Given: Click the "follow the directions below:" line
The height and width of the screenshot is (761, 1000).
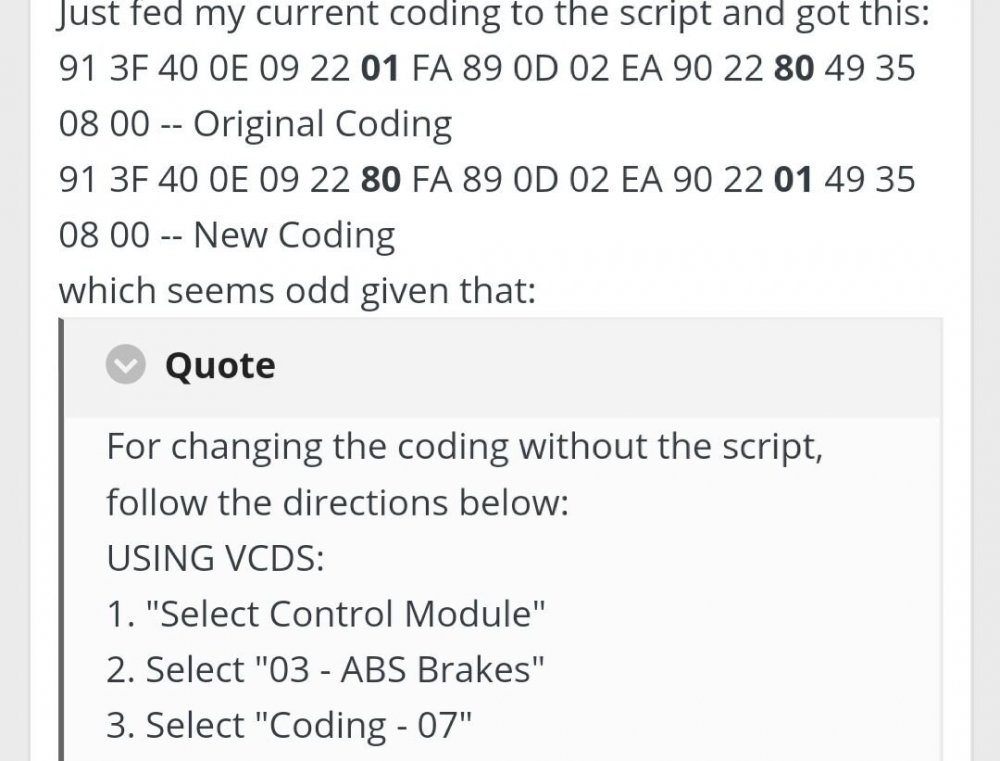Looking at the screenshot, I should [x=337, y=502].
